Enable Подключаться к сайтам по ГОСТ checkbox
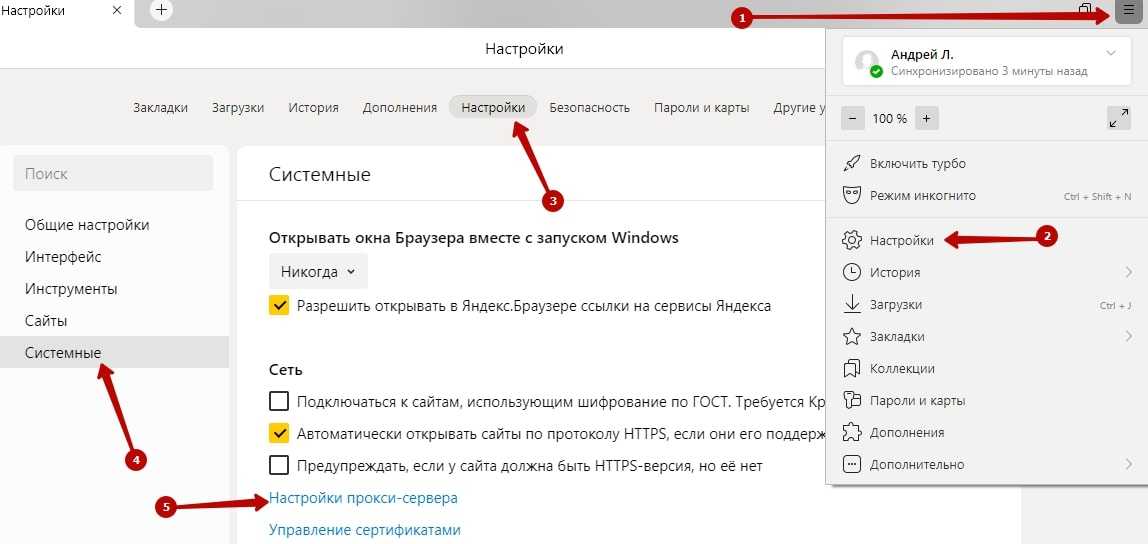The width and height of the screenshot is (1148, 544). tap(279, 401)
